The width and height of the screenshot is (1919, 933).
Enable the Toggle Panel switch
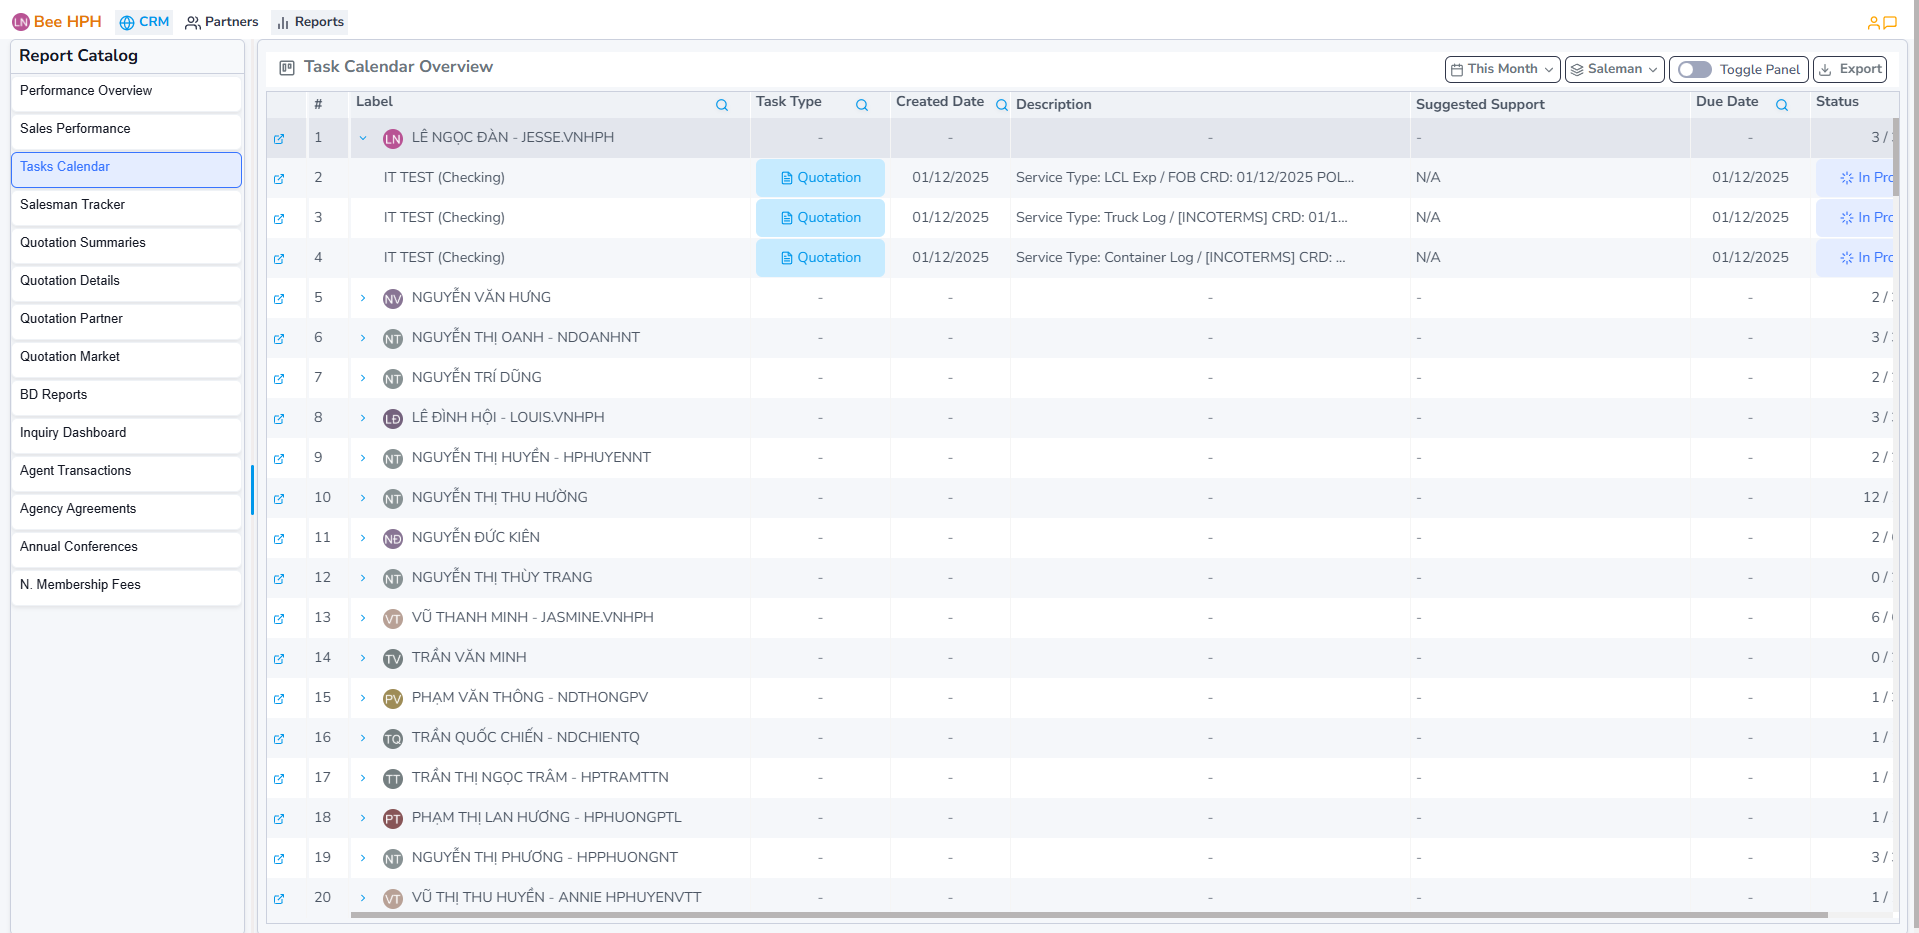pos(1693,69)
